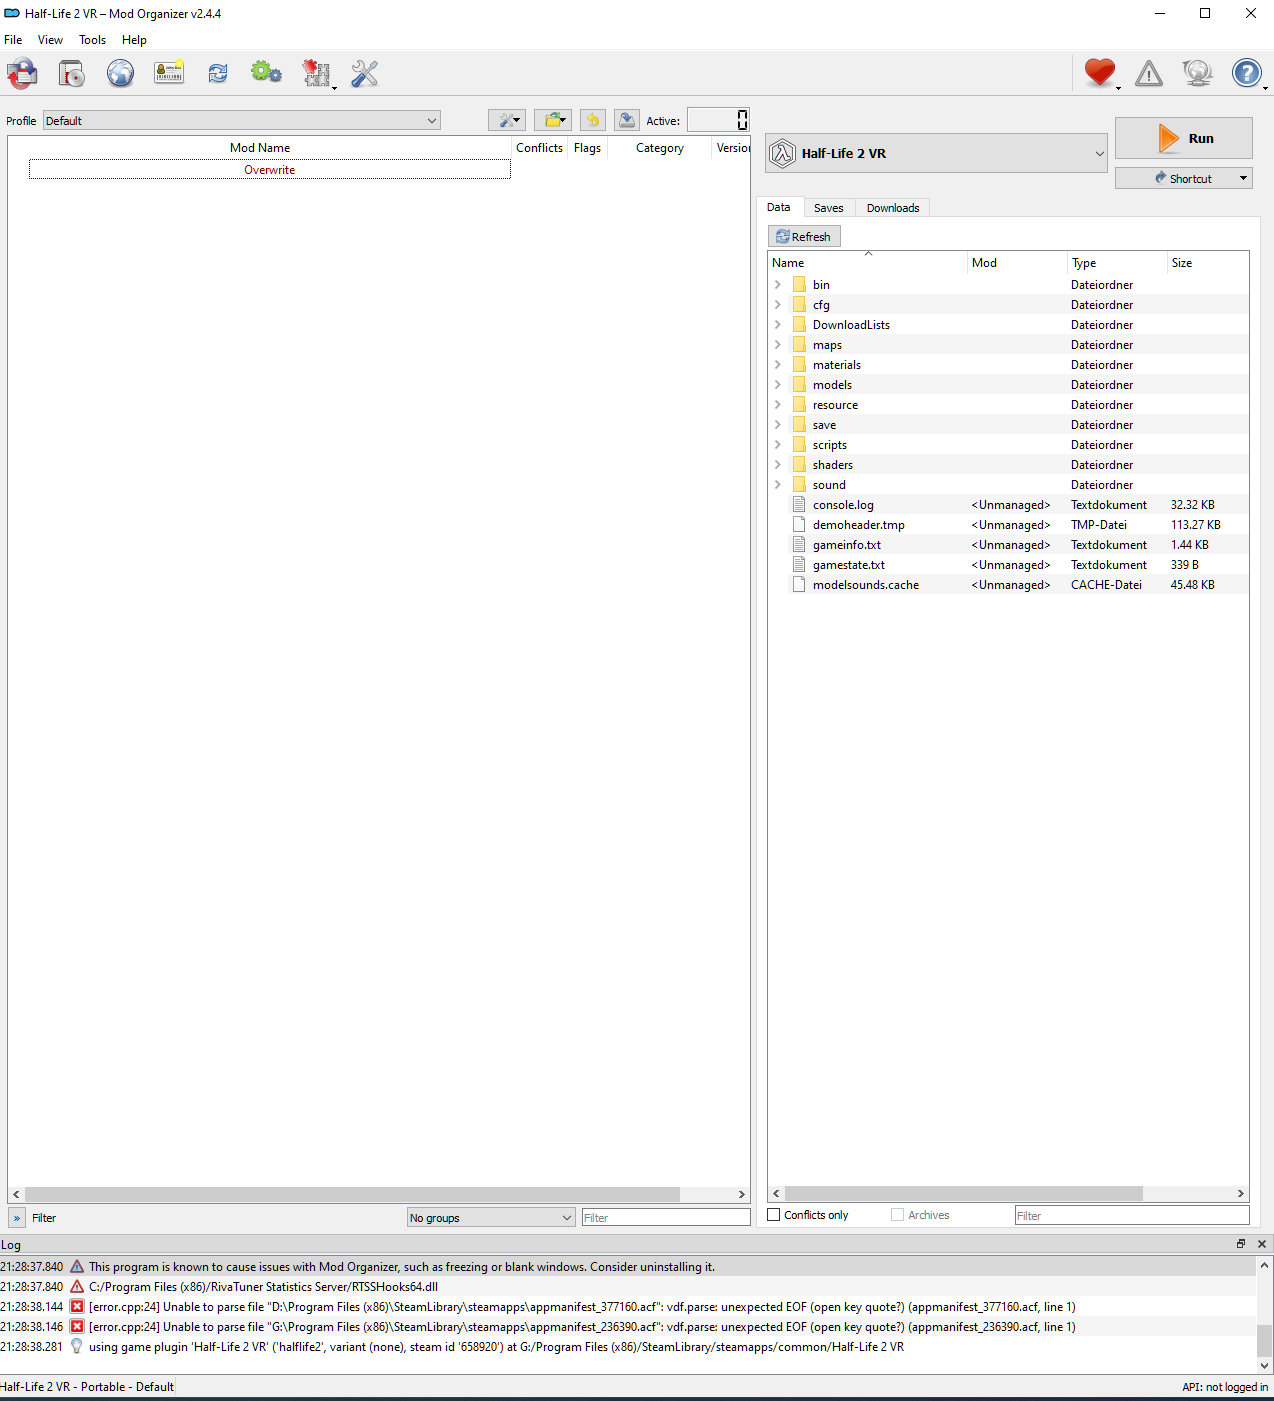Open the Tools menu
1274x1401 pixels.
93,40
